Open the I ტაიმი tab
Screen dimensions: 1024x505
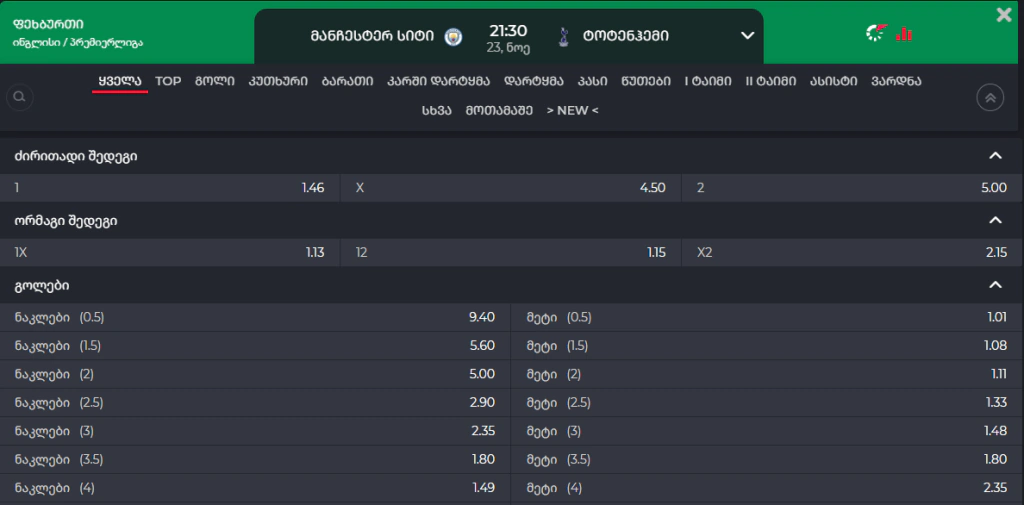(x=708, y=82)
